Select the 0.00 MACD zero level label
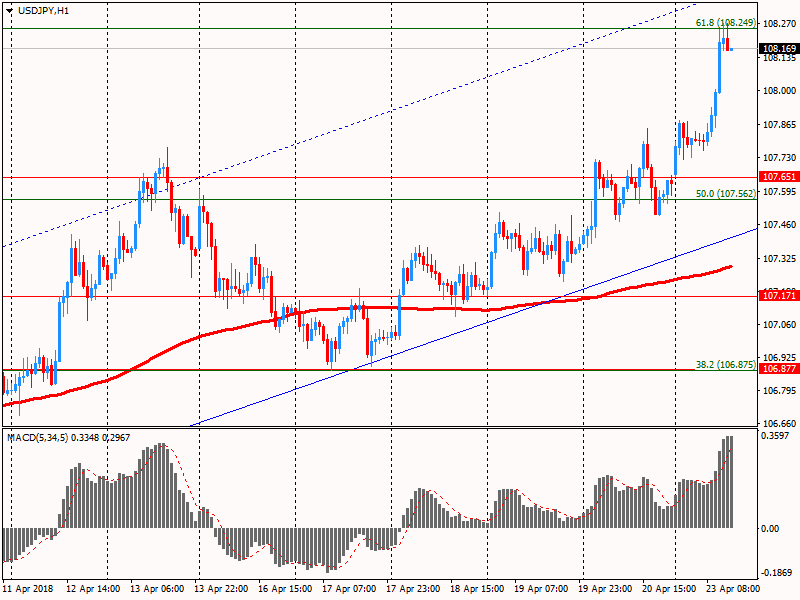Image resolution: width=800 pixels, height=600 pixels. point(770,529)
